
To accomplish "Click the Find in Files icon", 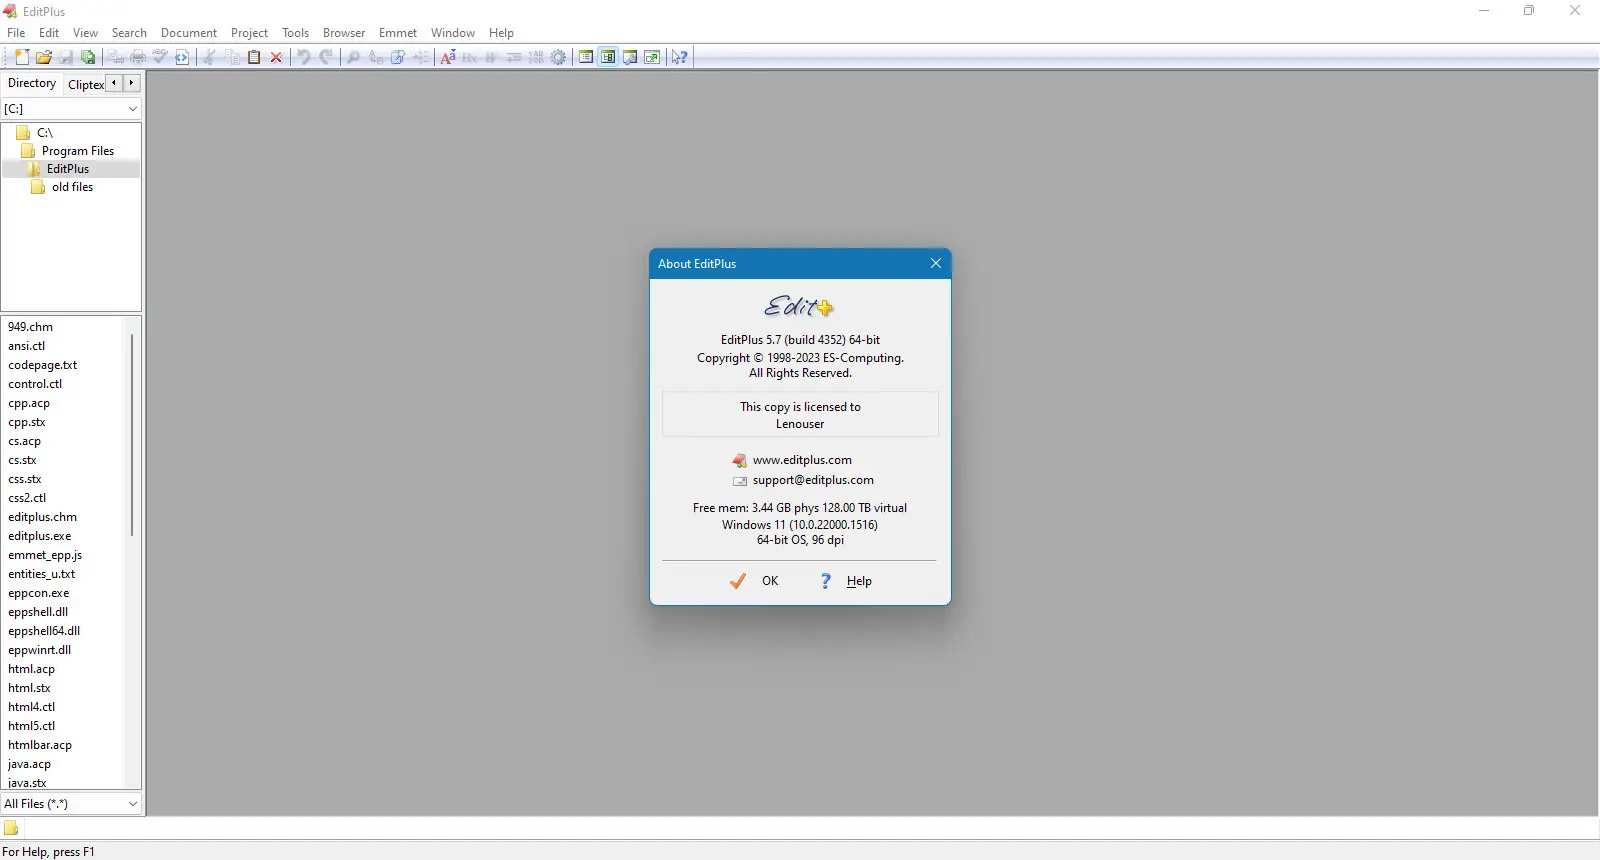I will click(x=398, y=57).
